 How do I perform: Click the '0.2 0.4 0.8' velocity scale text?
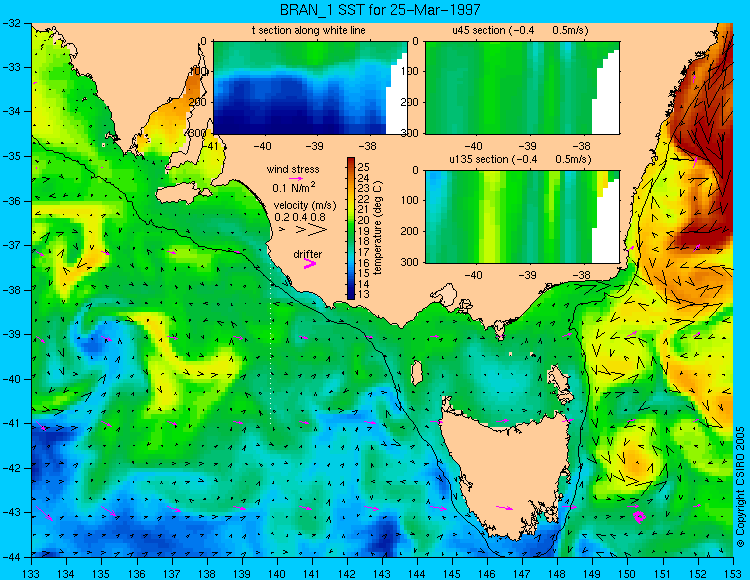300,217
